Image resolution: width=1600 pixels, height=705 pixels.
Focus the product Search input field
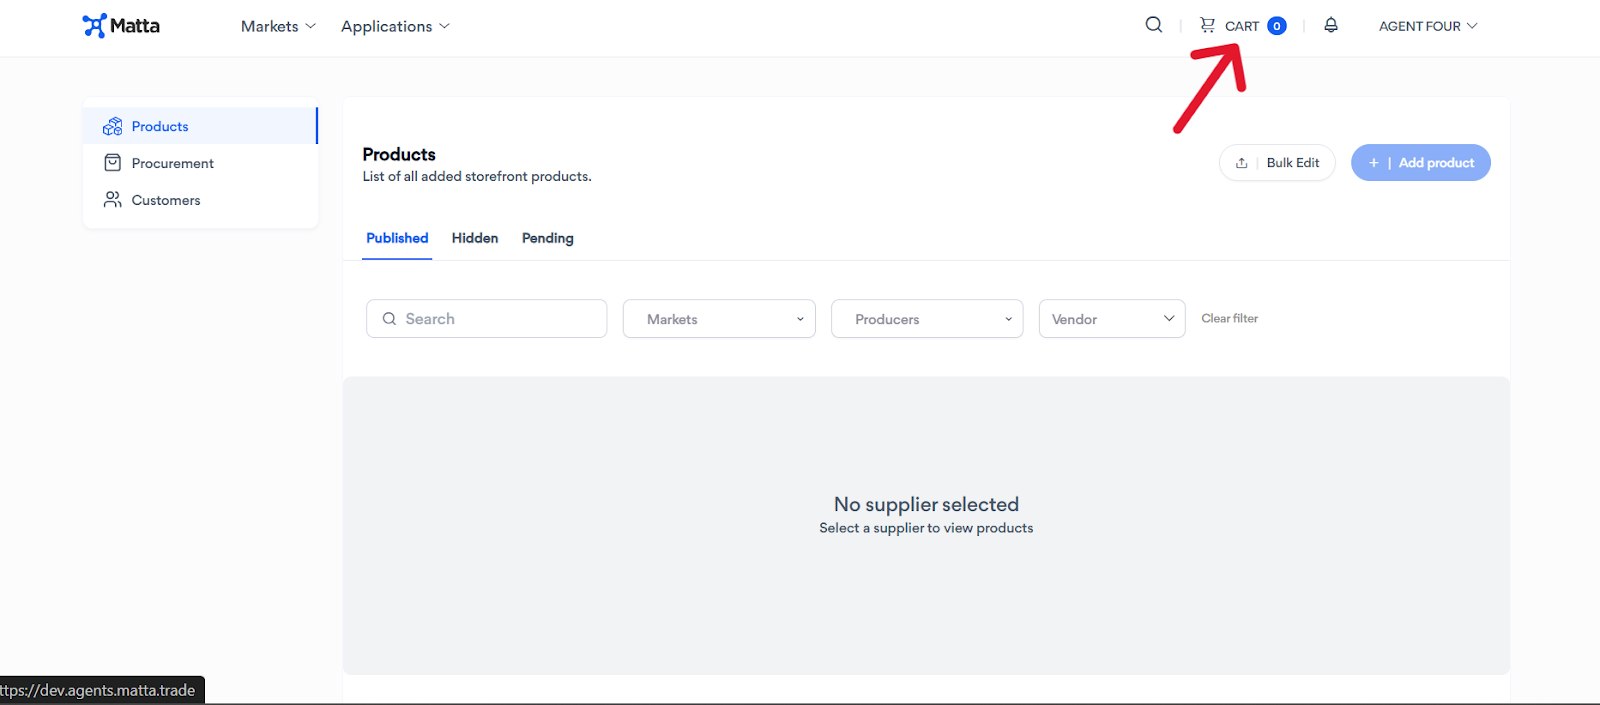tap(487, 319)
